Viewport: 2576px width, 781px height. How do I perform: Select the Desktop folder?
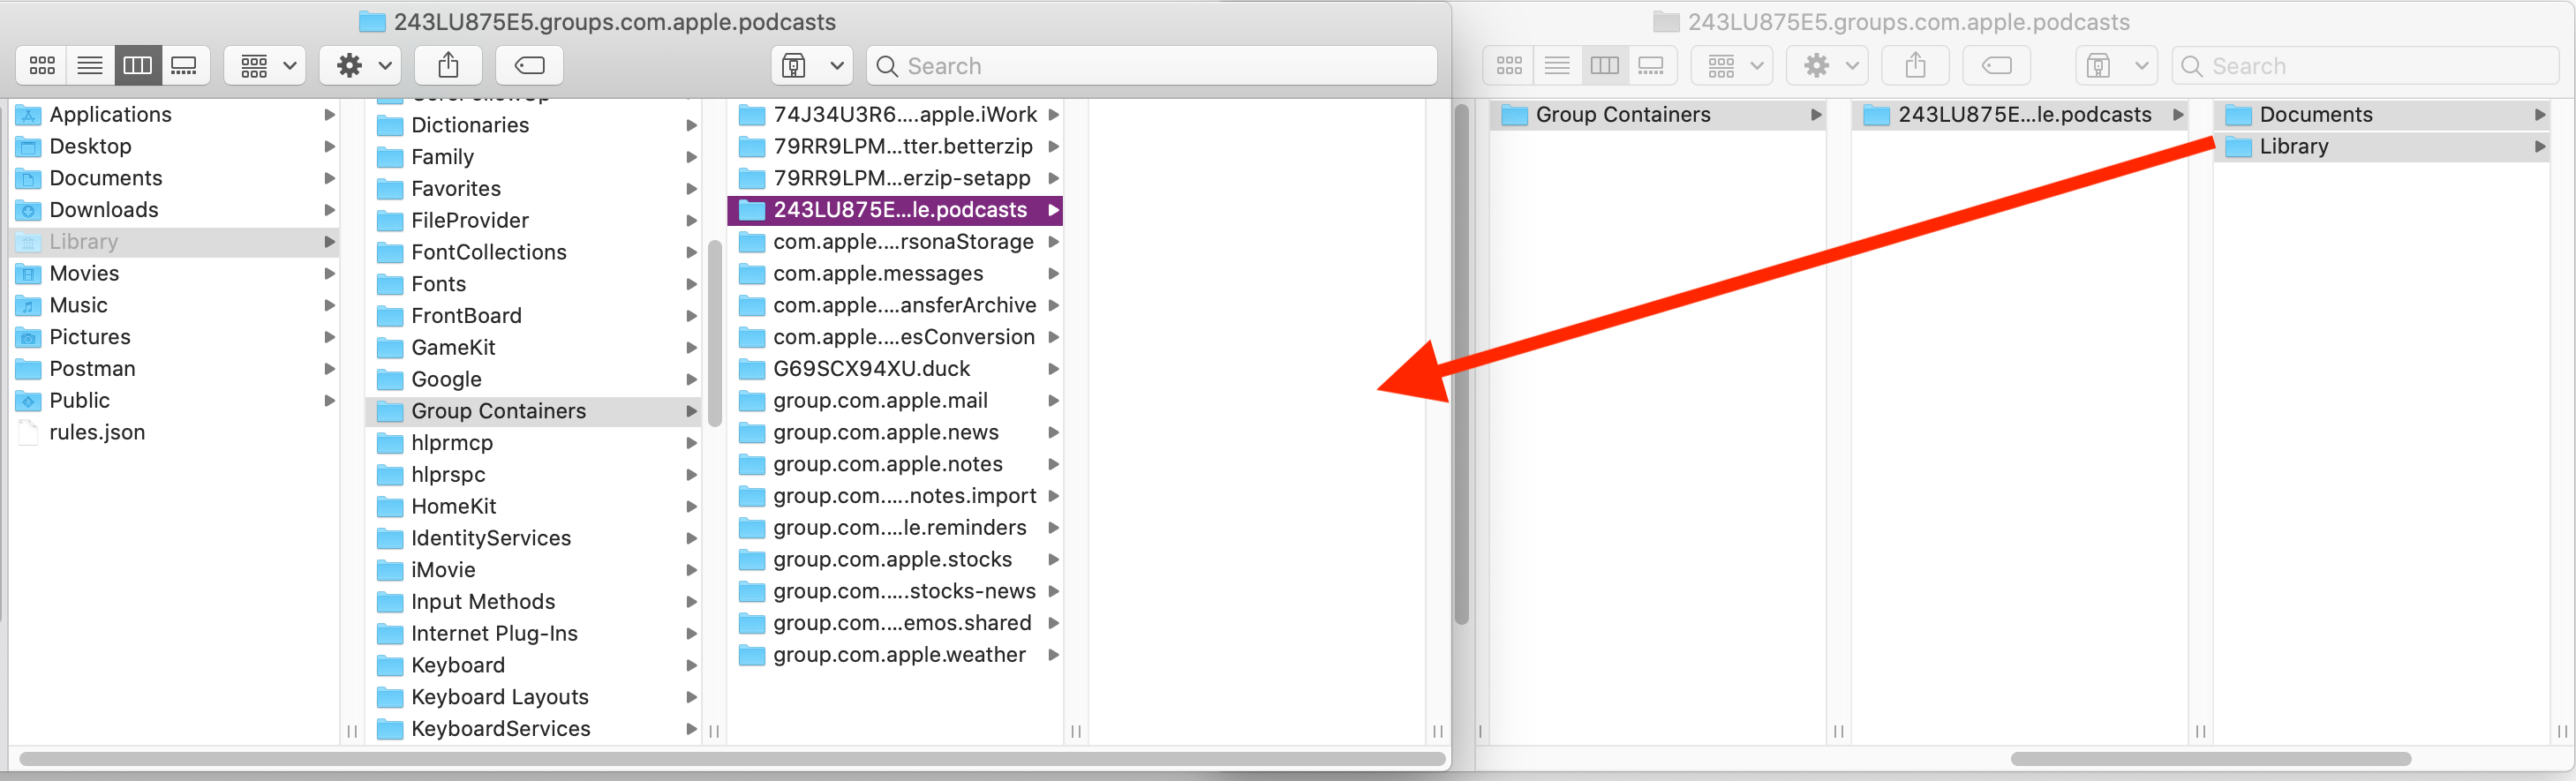click(x=175, y=146)
